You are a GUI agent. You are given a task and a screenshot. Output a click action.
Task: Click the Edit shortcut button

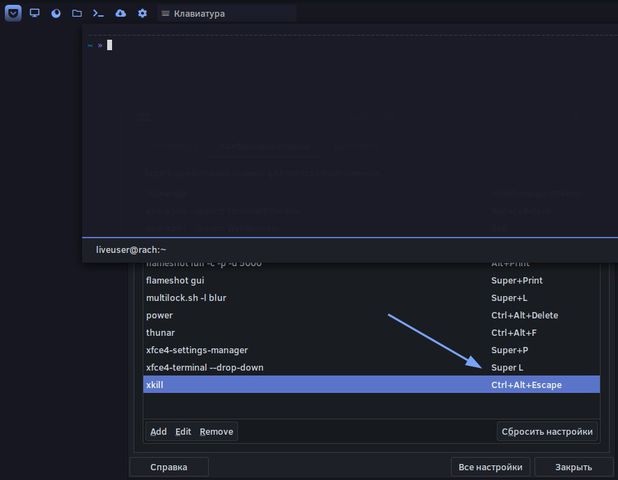tap(183, 432)
